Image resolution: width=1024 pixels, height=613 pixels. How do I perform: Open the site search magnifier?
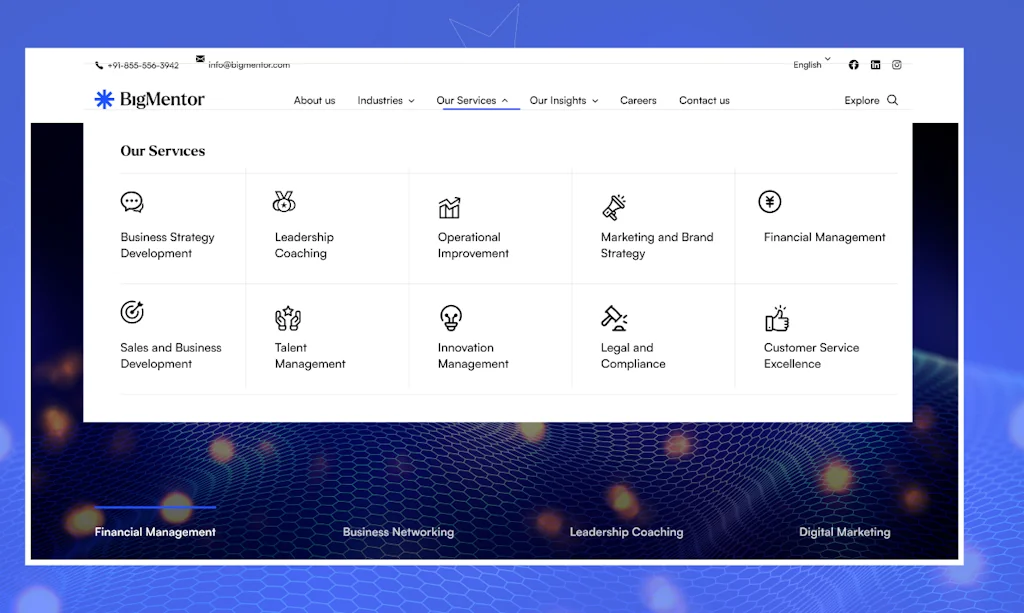pos(893,100)
